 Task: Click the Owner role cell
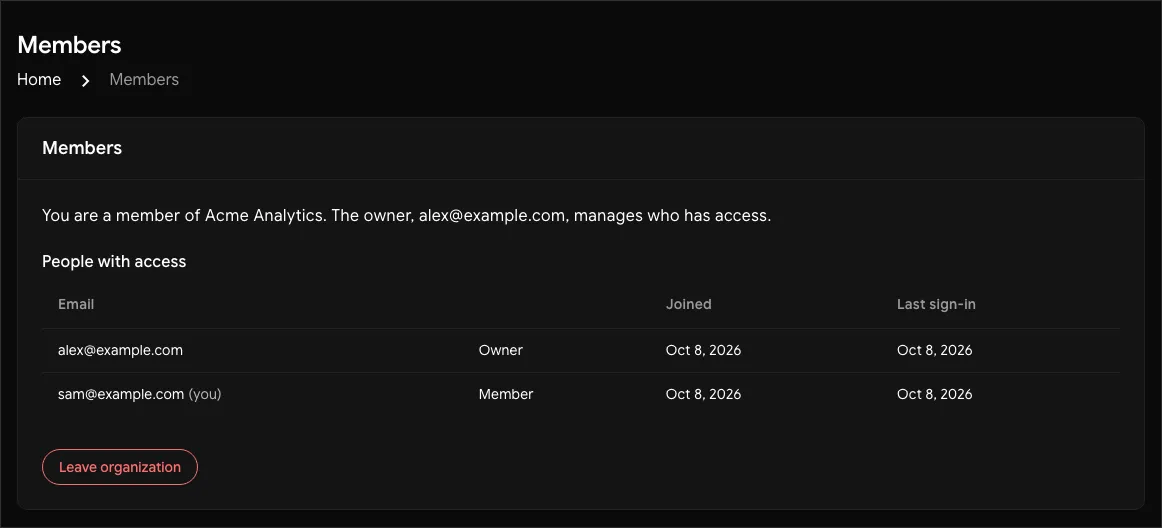click(501, 350)
